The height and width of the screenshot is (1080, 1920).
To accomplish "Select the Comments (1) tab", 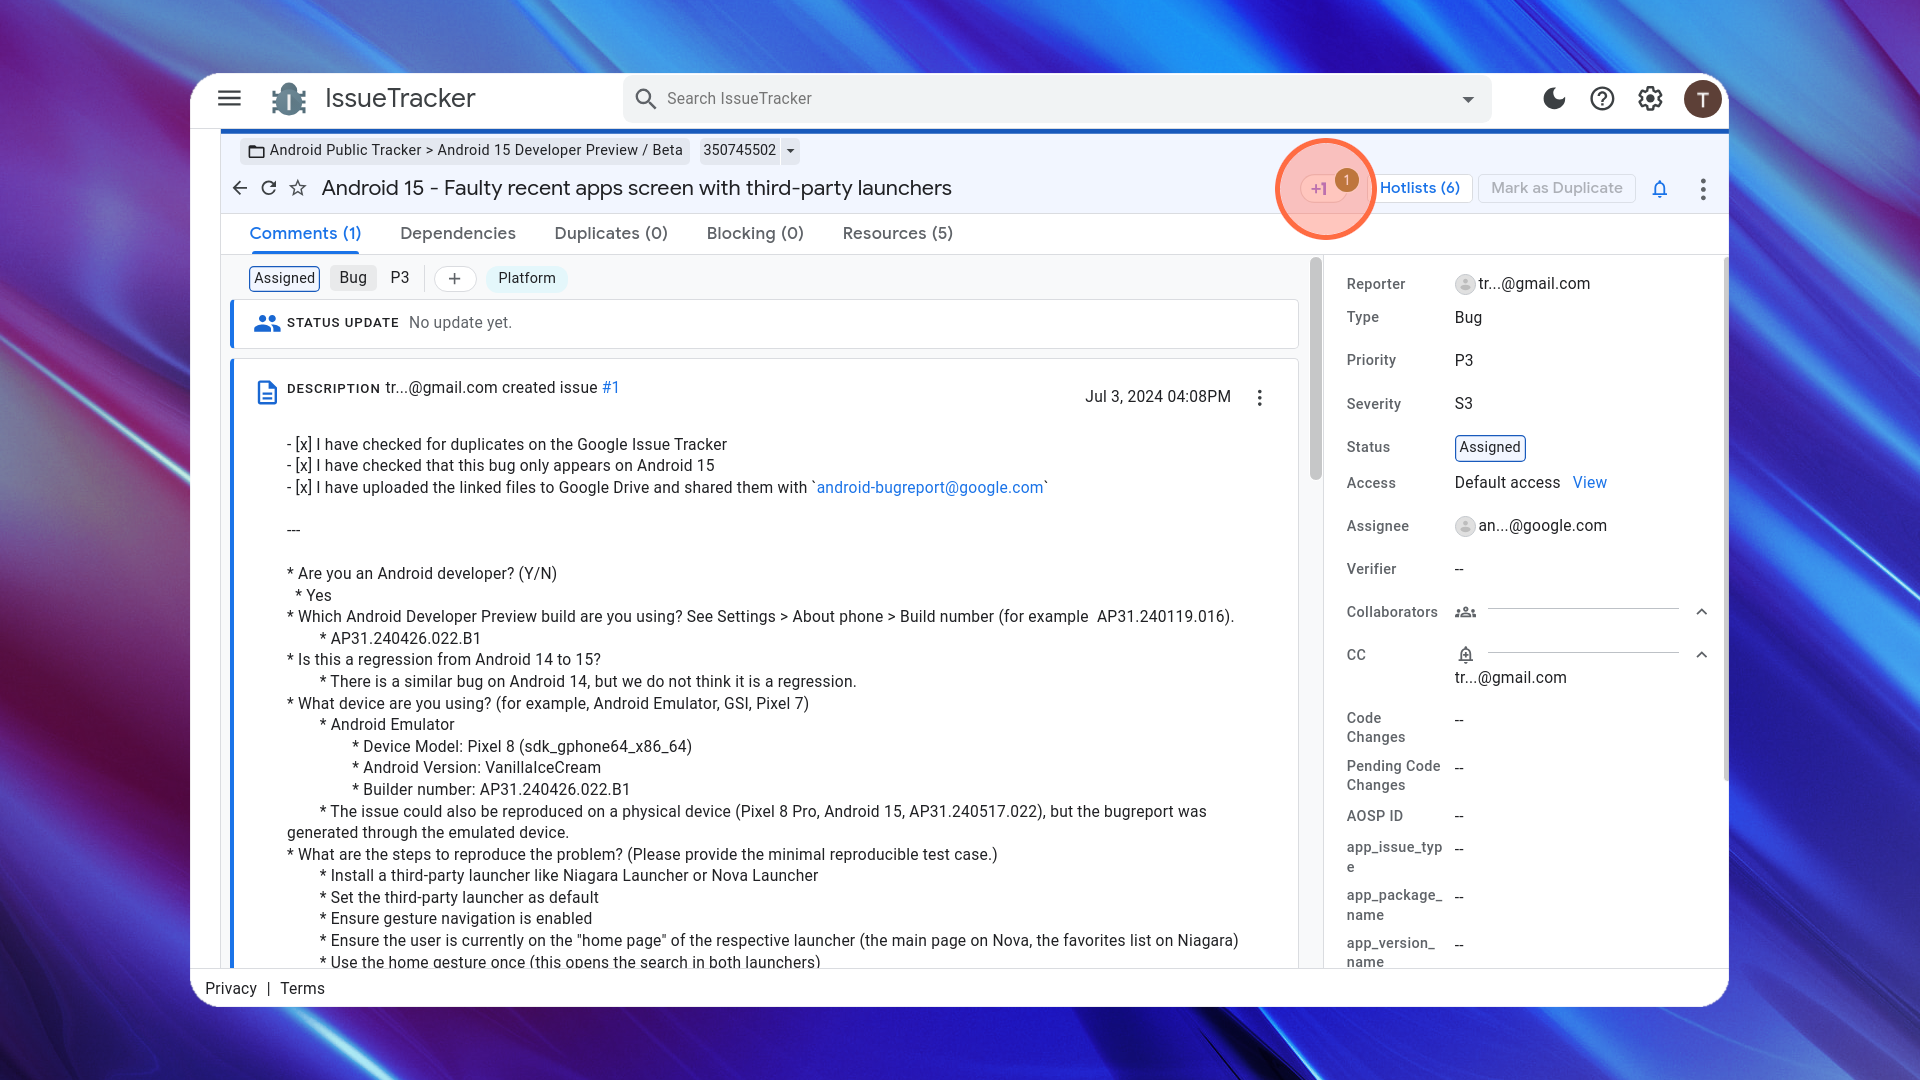I will (305, 233).
